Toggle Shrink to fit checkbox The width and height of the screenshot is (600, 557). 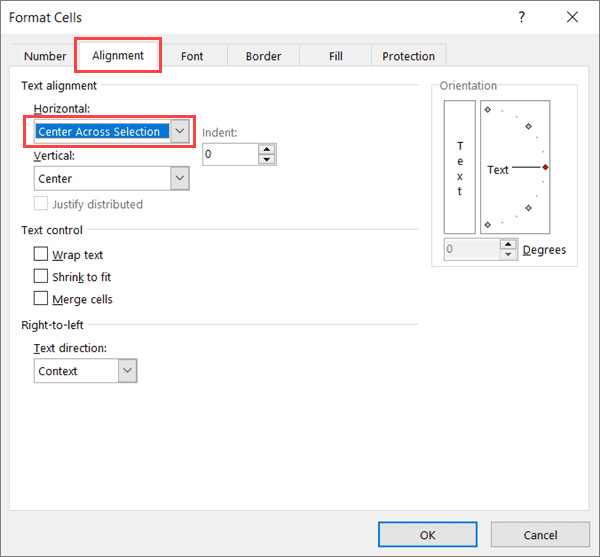(x=41, y=277)
